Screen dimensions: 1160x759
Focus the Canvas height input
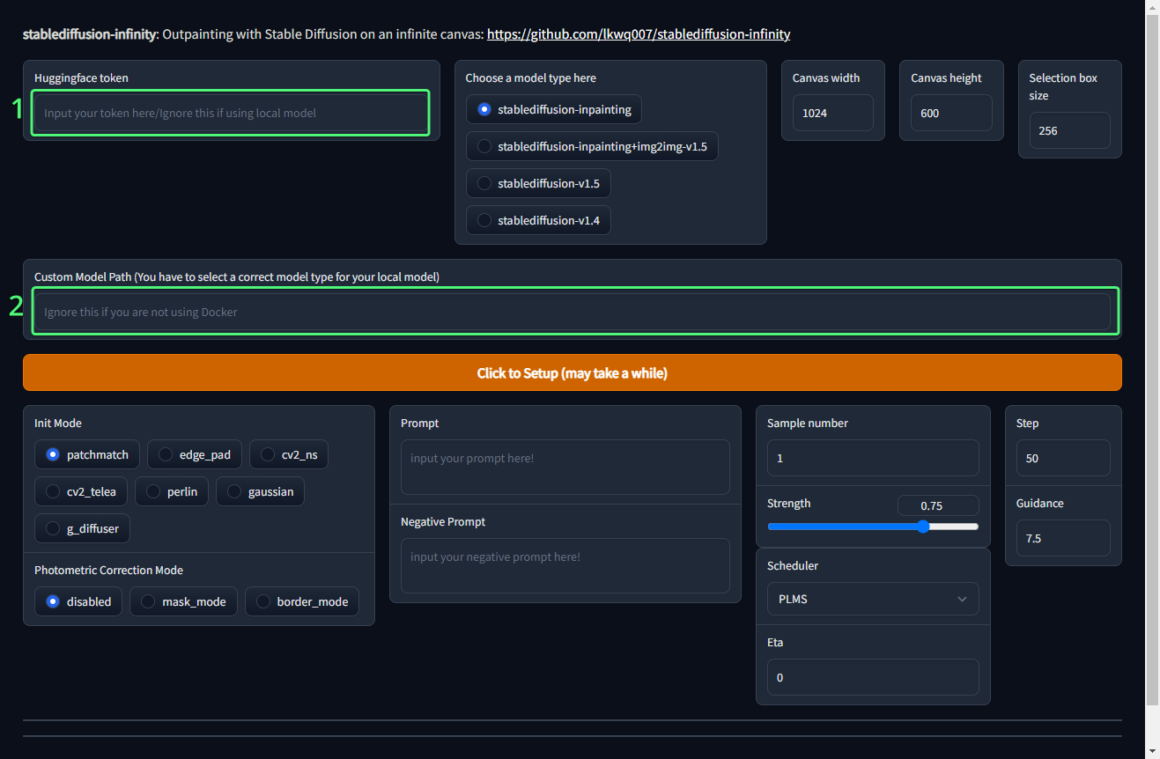point(951,113)
